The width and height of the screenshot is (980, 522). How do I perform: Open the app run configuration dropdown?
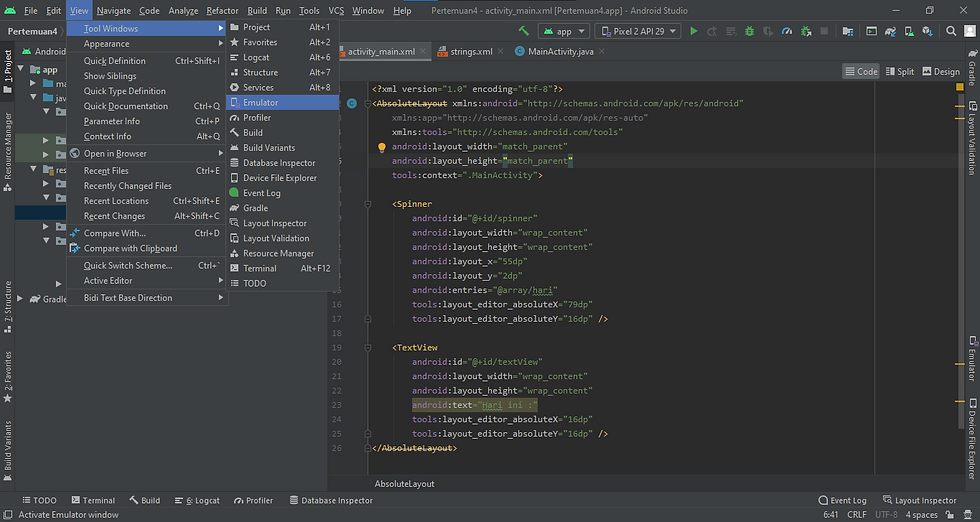564,31
